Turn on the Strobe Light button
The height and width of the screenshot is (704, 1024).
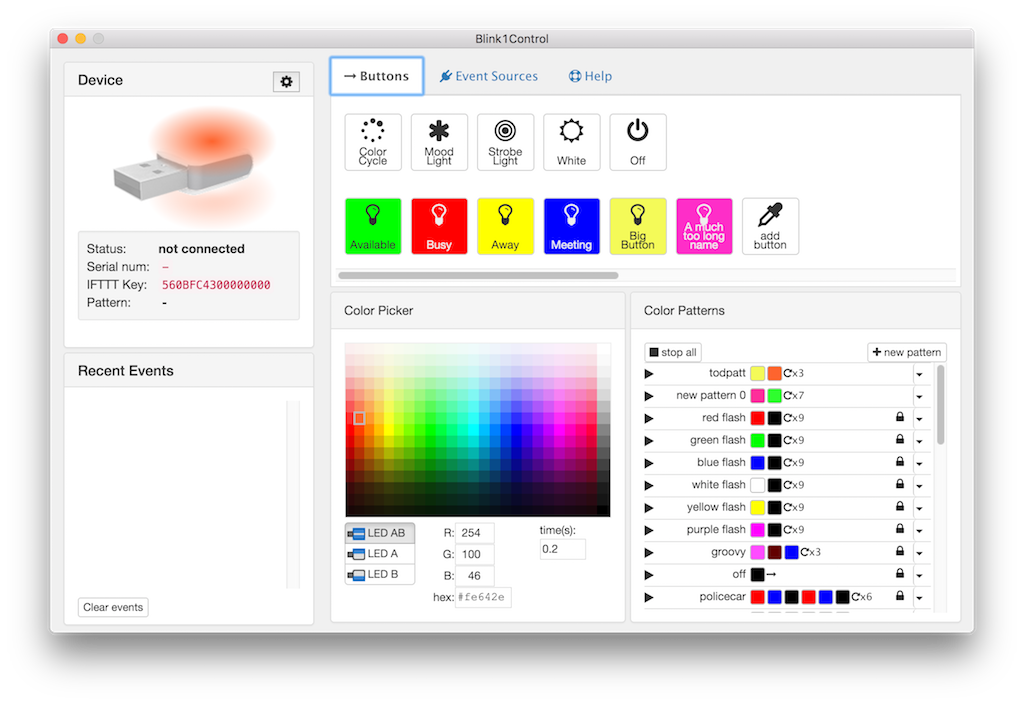coord(505,142)
